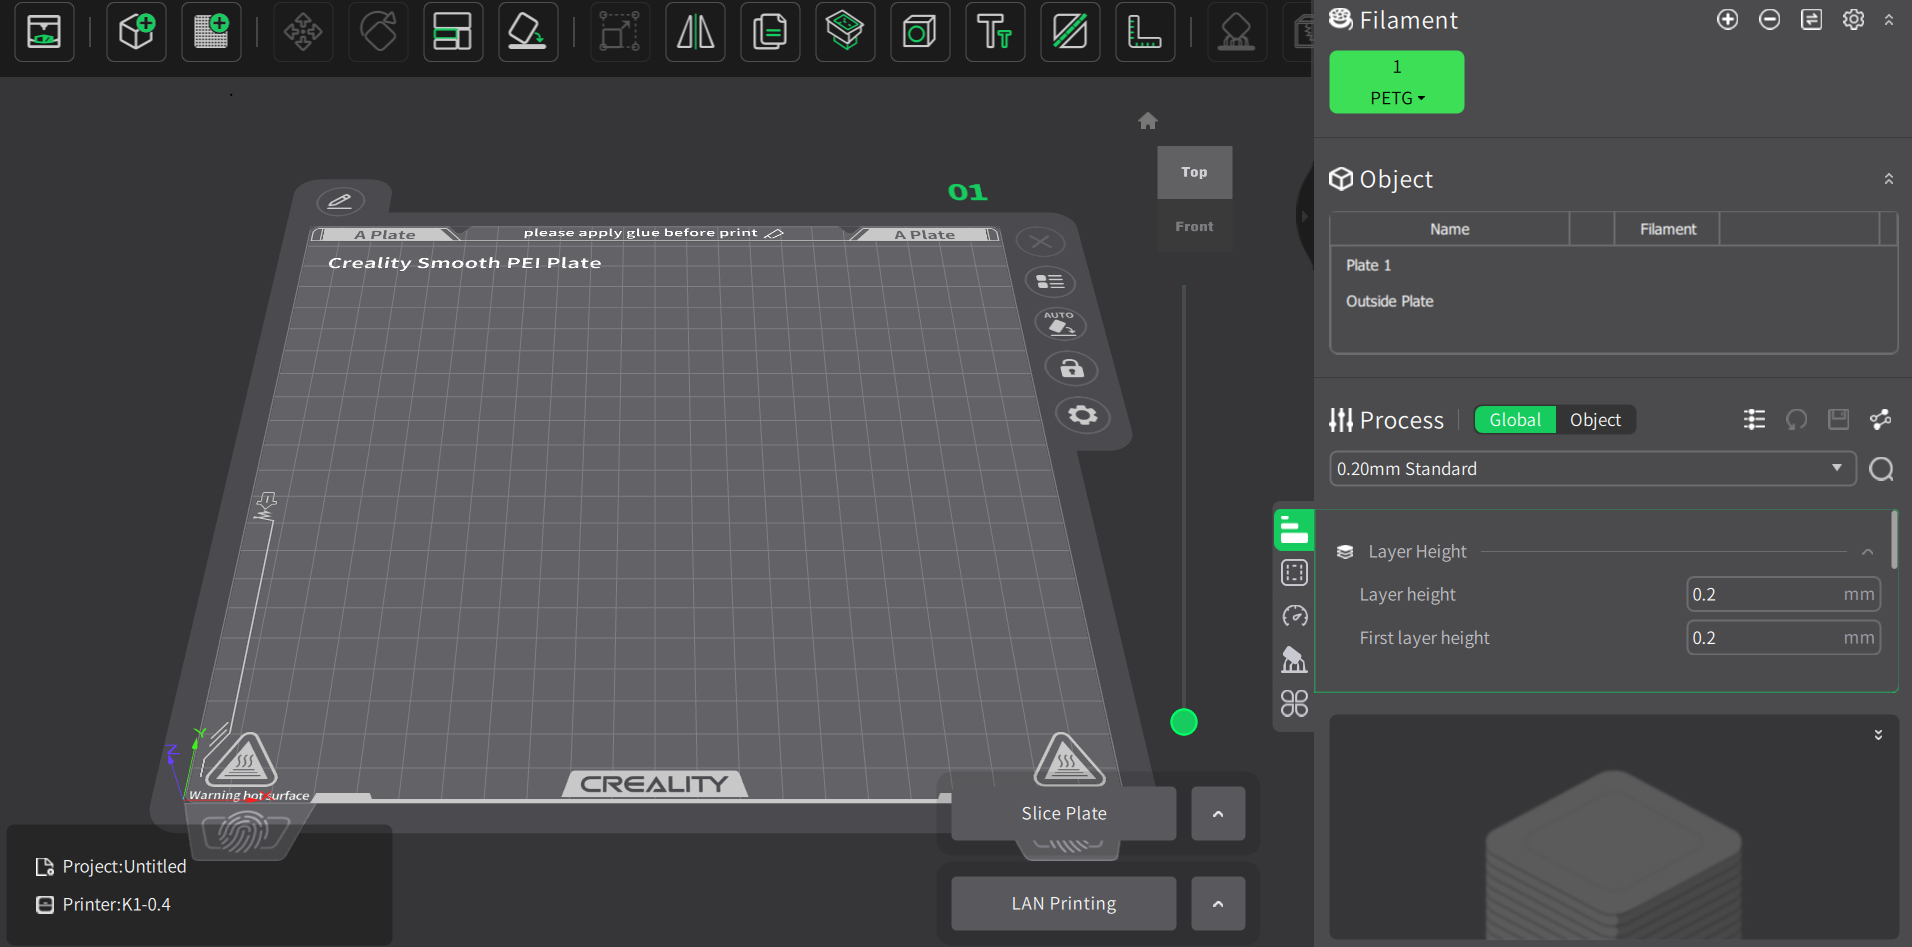
Task: Click the plate remove X icon
Action: click(1041, 242)
